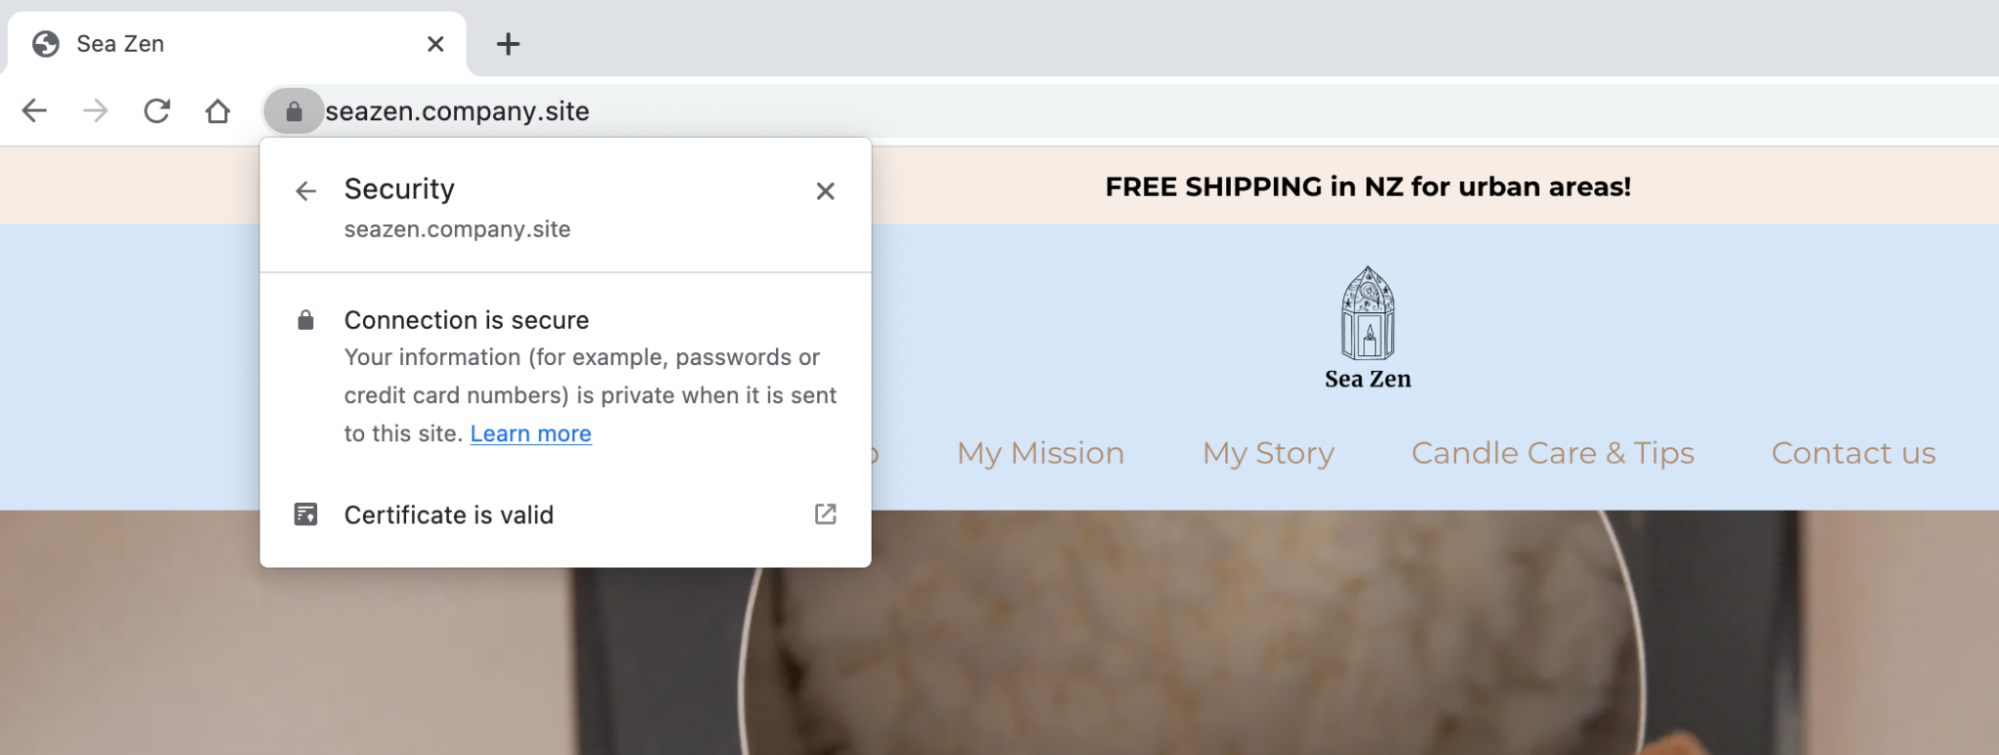The width and height of the screenshot is (1999, 755).
Task: Click the padlock icon in the address bar
Action: point(294,111)
